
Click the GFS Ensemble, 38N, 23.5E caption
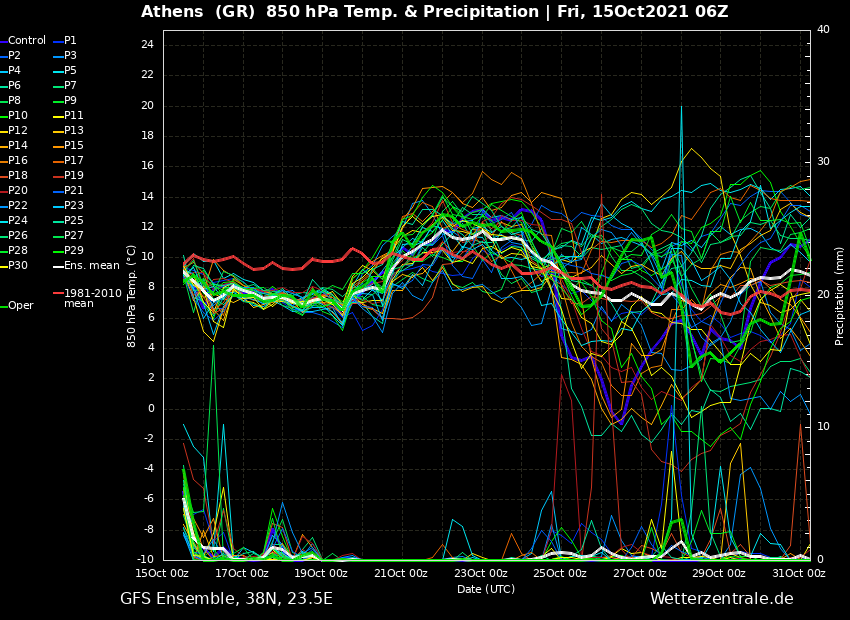[x=226, y=599]
